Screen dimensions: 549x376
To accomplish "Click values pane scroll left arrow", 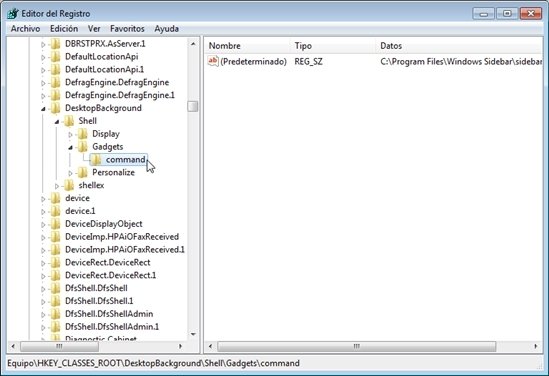I will (210, 346).
